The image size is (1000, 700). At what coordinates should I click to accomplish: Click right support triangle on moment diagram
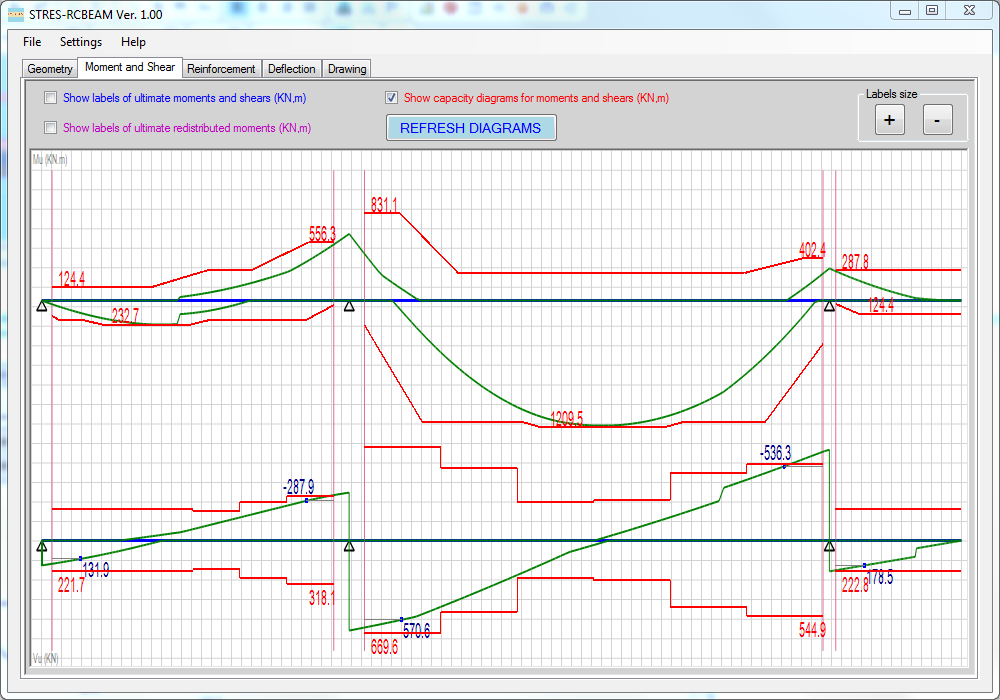[829, 307]
